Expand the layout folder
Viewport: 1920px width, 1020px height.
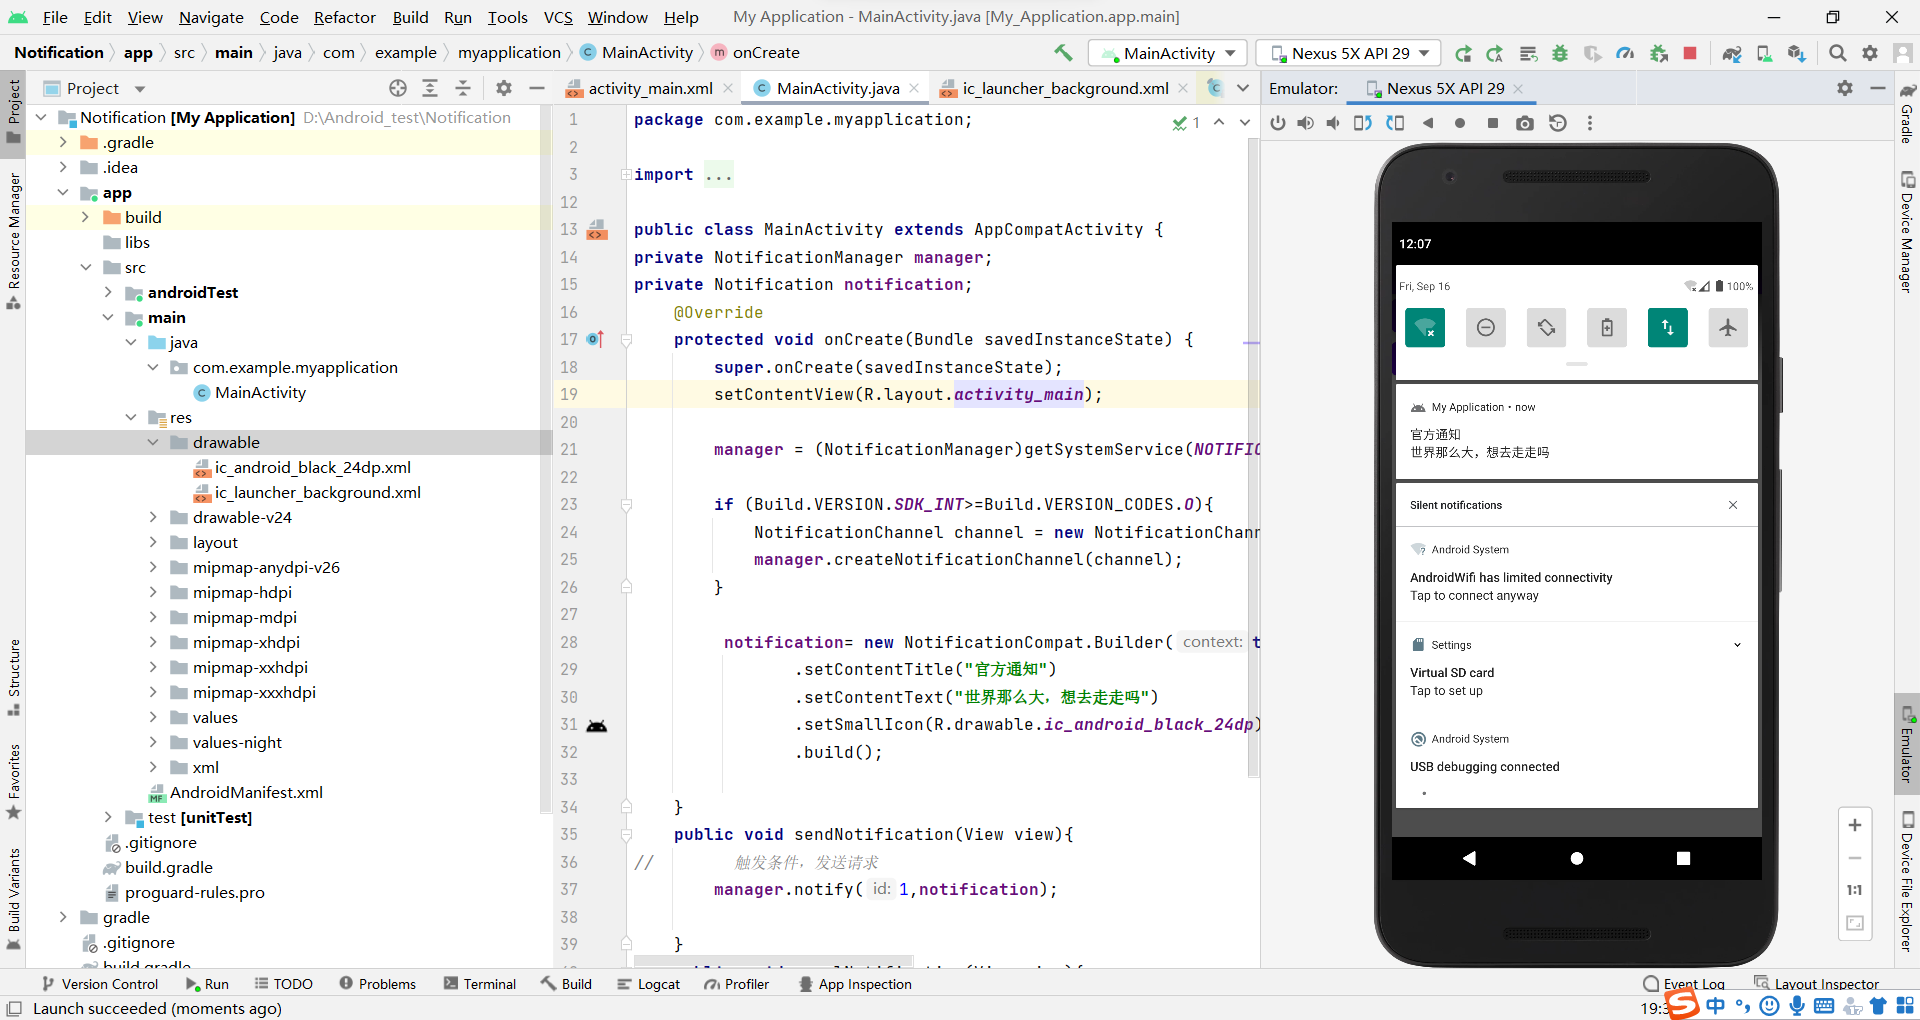(153, 541)
